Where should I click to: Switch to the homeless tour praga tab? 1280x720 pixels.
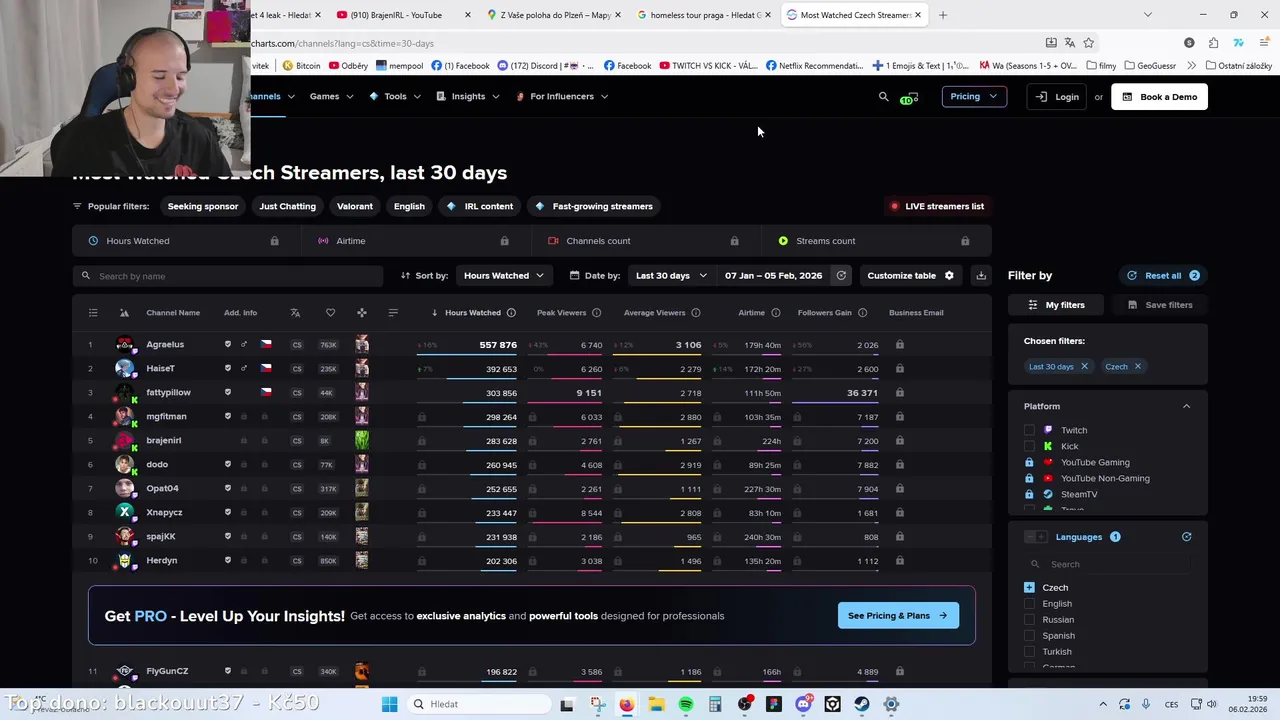(x=702, y=15)
